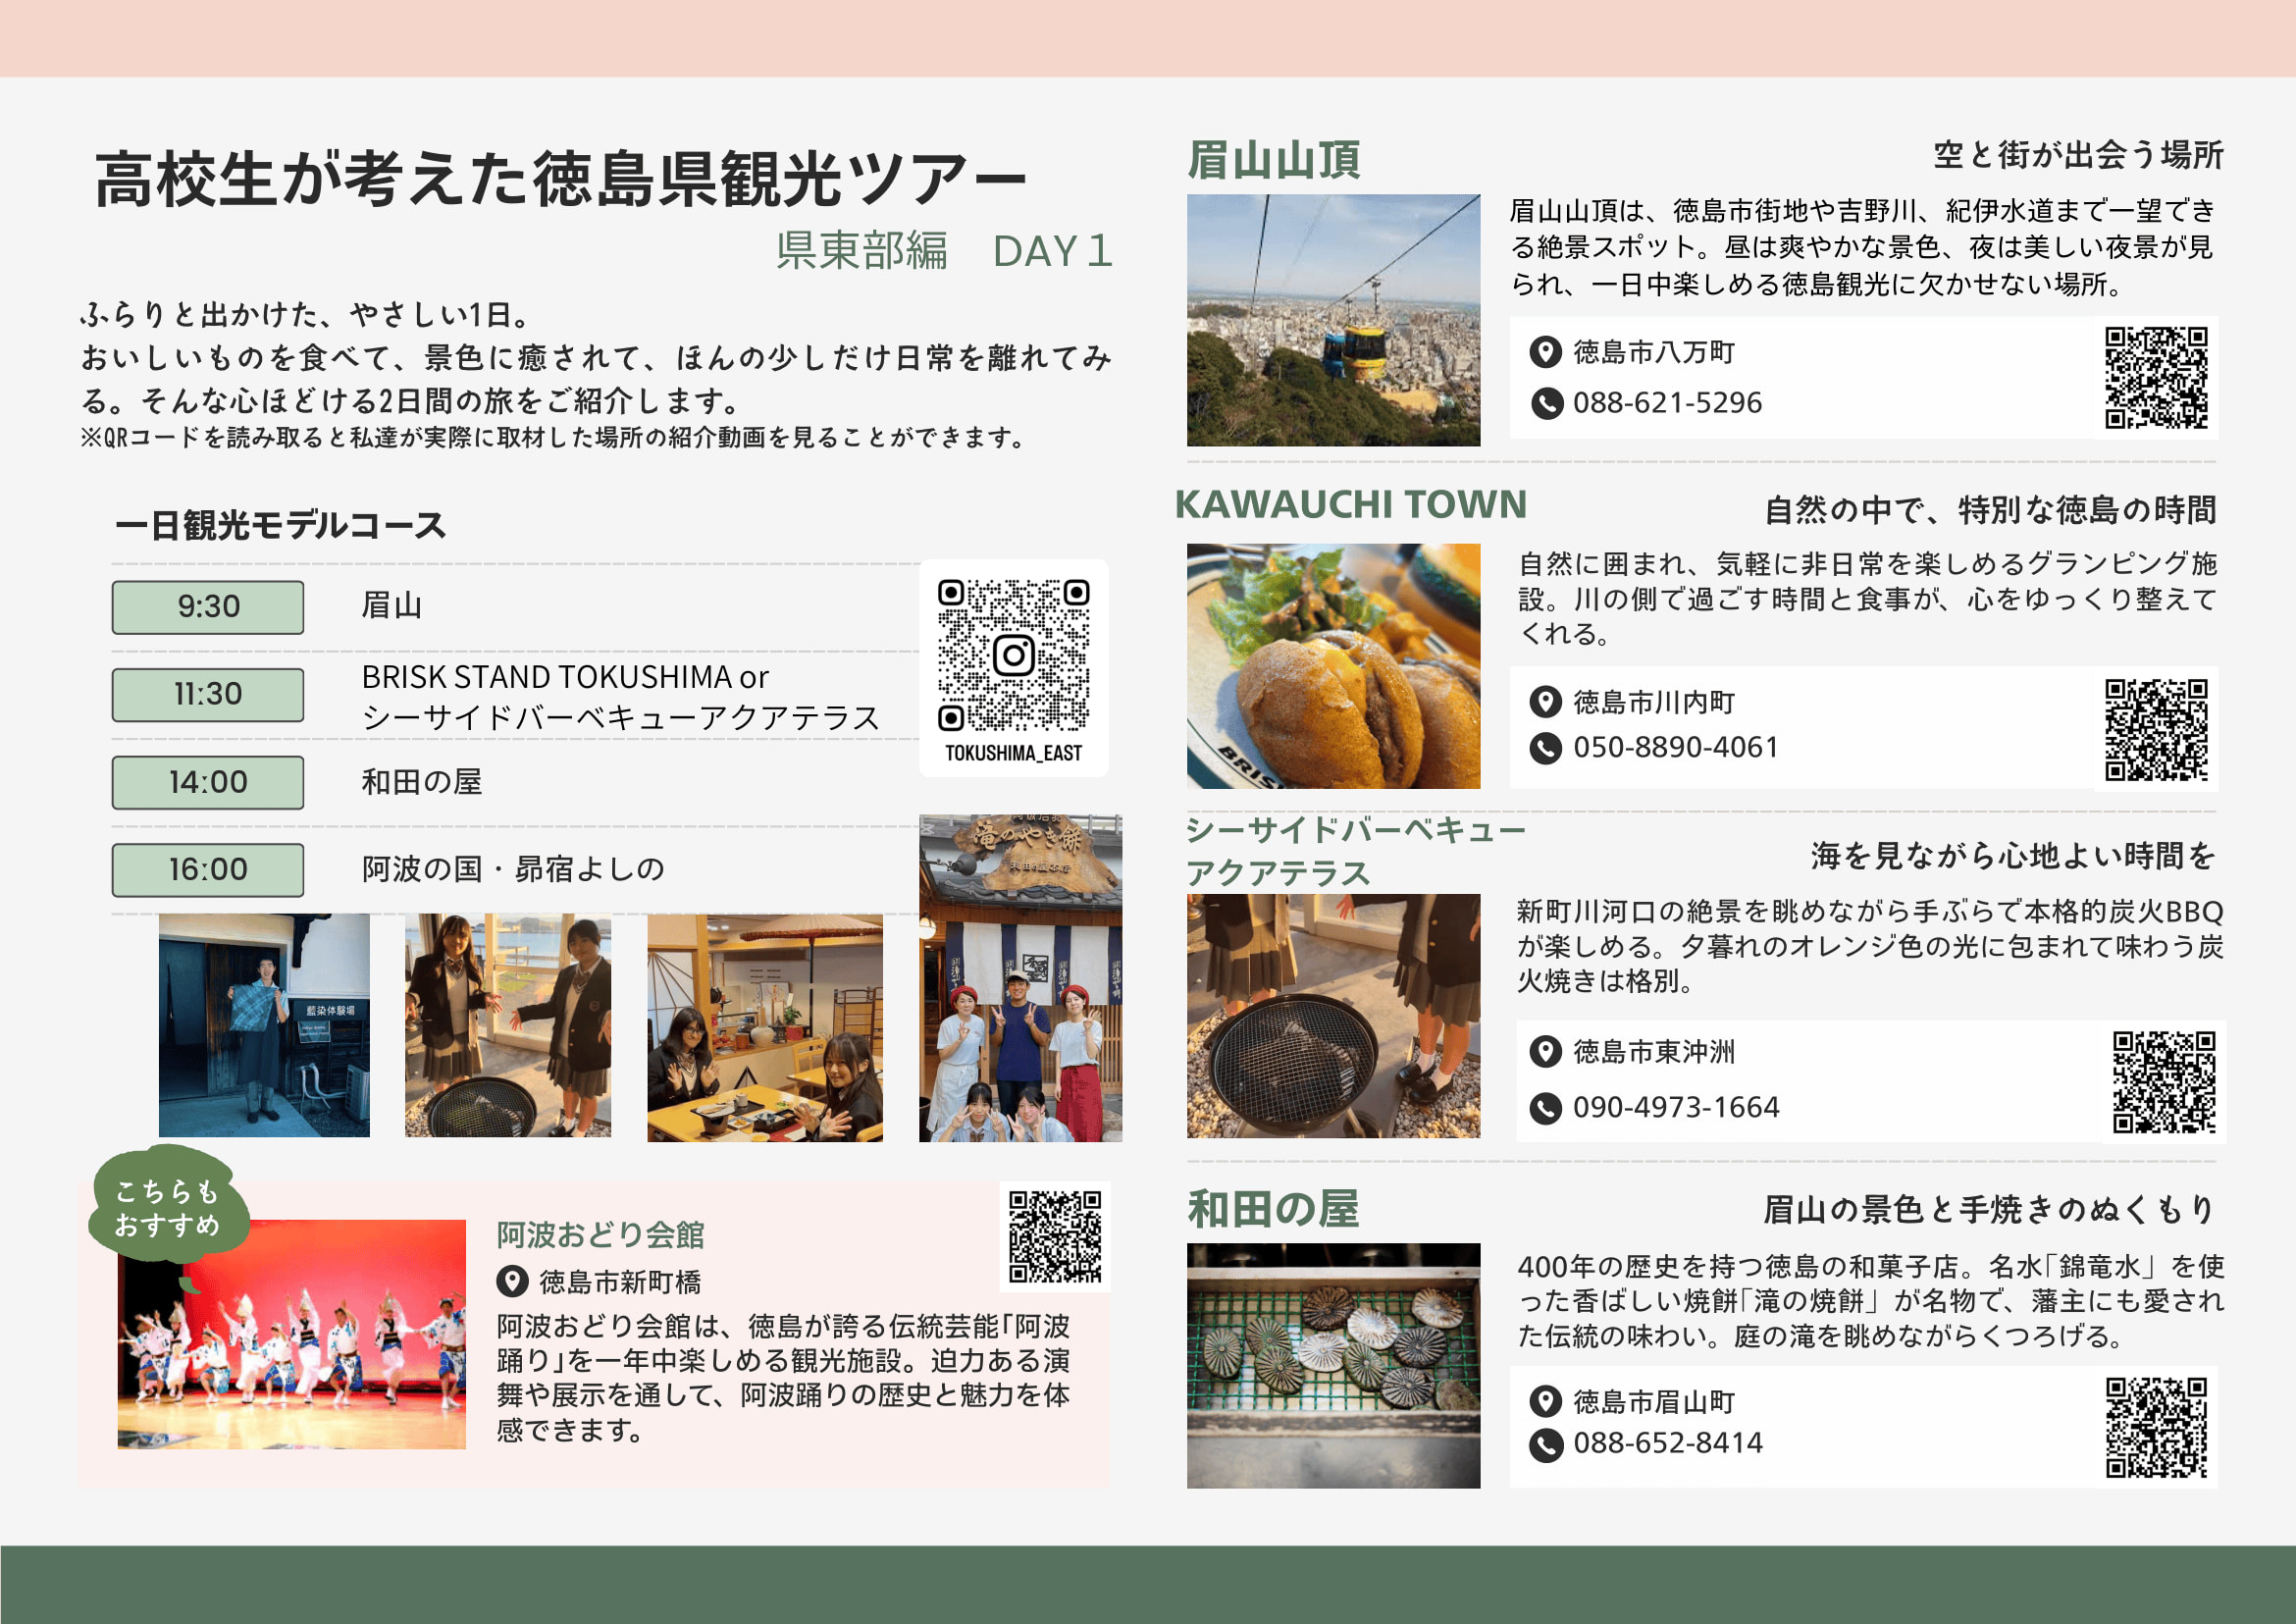Click the 眉山山頂 section title

point(1273,160)
